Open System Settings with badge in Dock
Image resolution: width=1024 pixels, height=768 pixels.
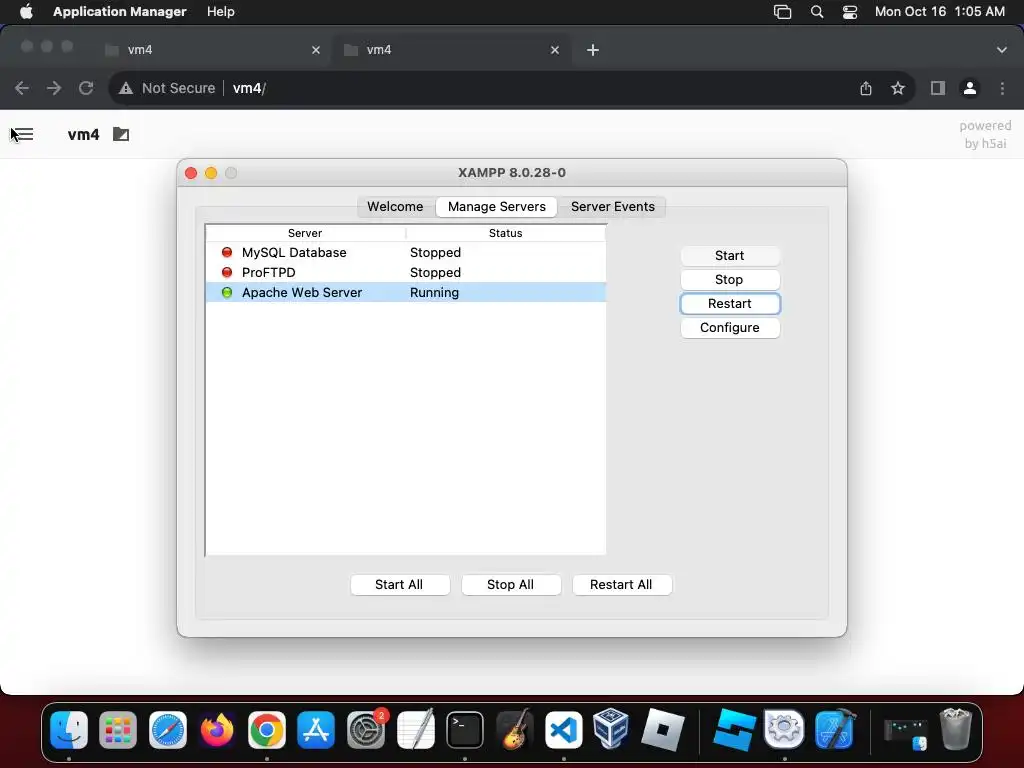(366, 729)
